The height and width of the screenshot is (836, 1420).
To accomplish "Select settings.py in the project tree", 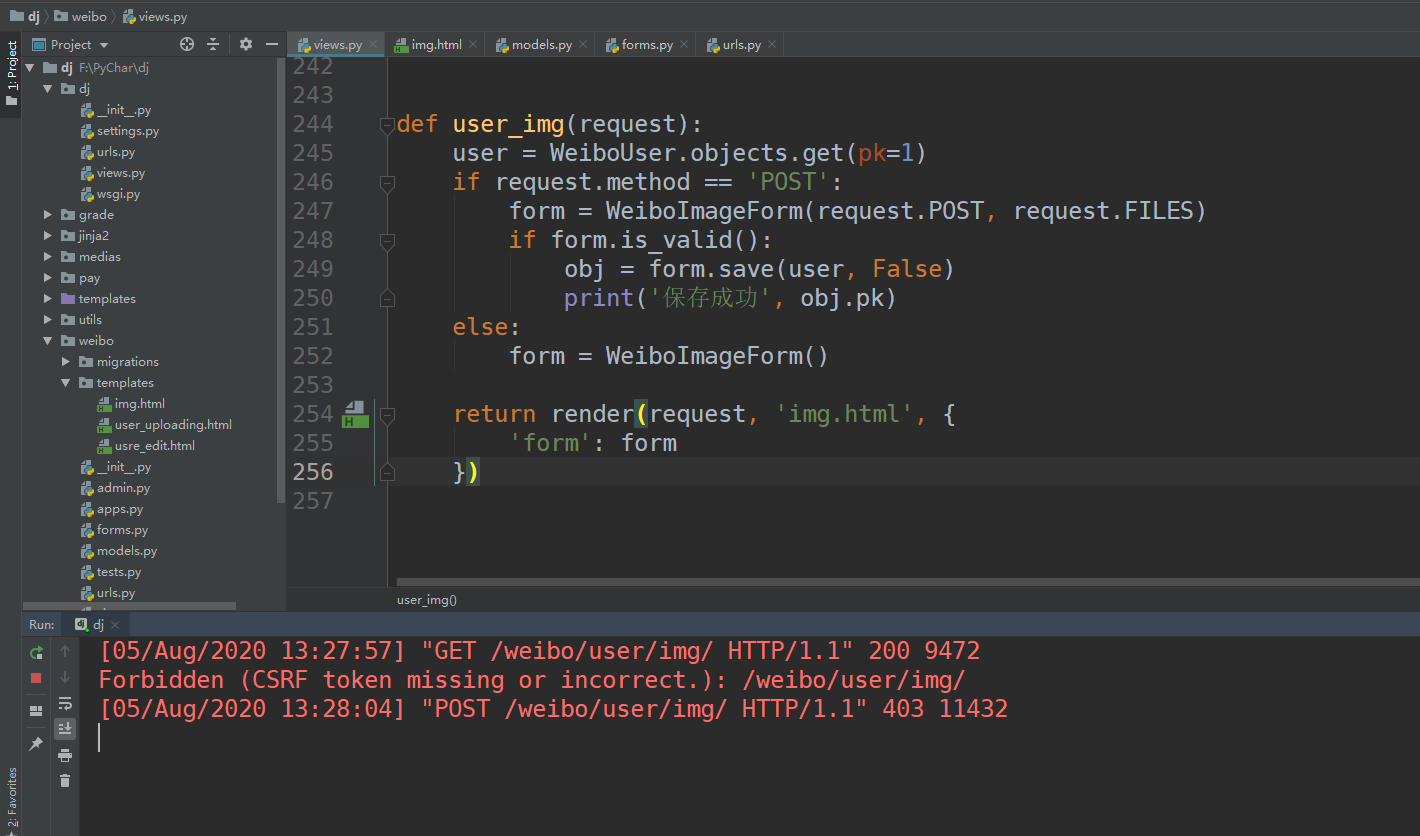I will click(x=128, y=131).
